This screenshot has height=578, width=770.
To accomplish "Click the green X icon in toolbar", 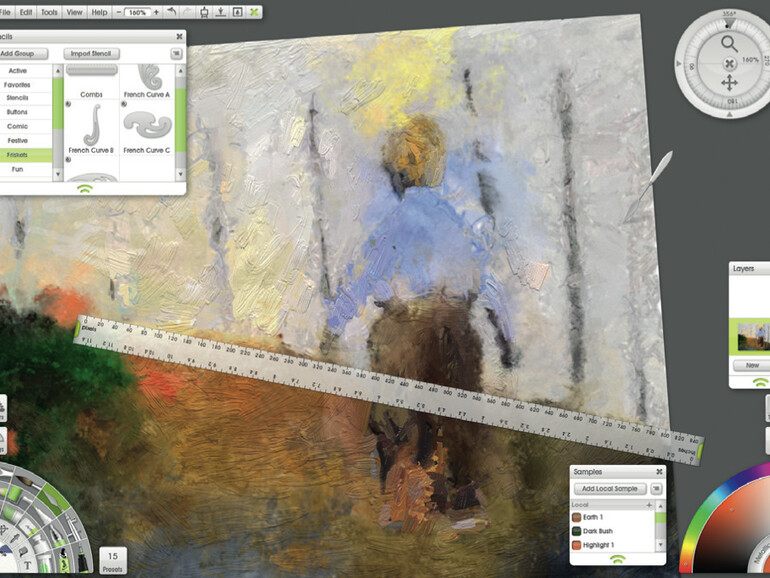I will coord(254,12).
